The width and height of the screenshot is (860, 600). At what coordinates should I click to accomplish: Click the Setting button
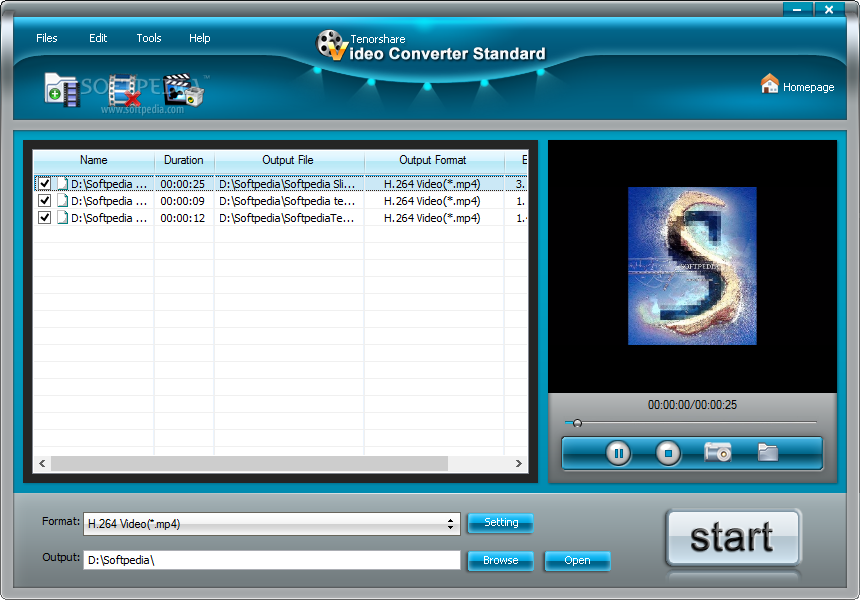(501, 523)
